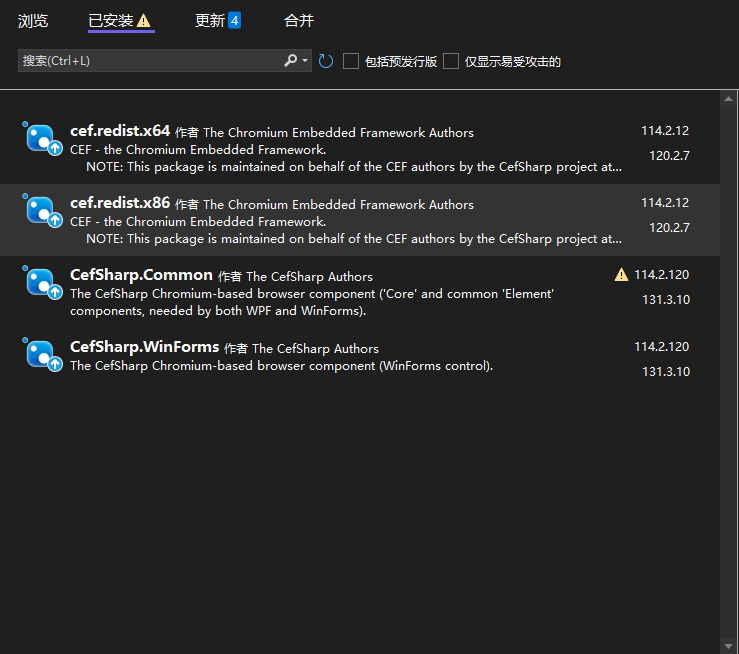Click the scroll up arrow of list
The image size is (739, 654).
728,99
